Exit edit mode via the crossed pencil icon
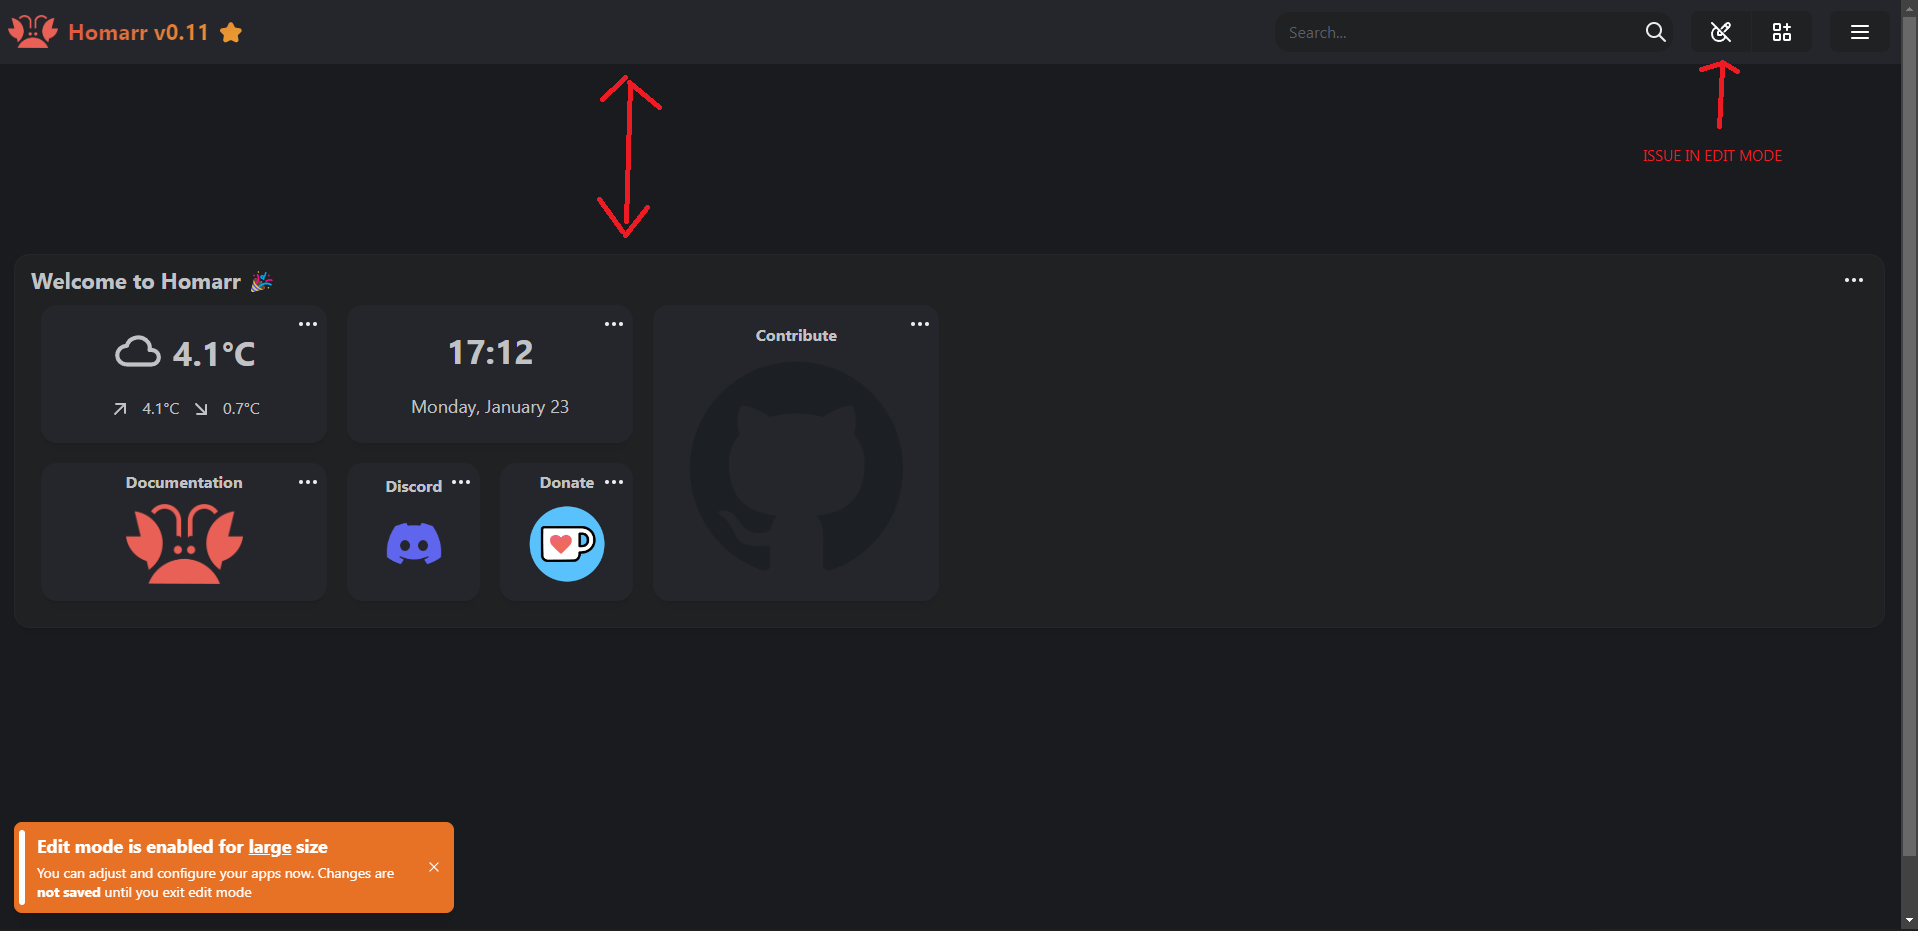 [1720, 31]
